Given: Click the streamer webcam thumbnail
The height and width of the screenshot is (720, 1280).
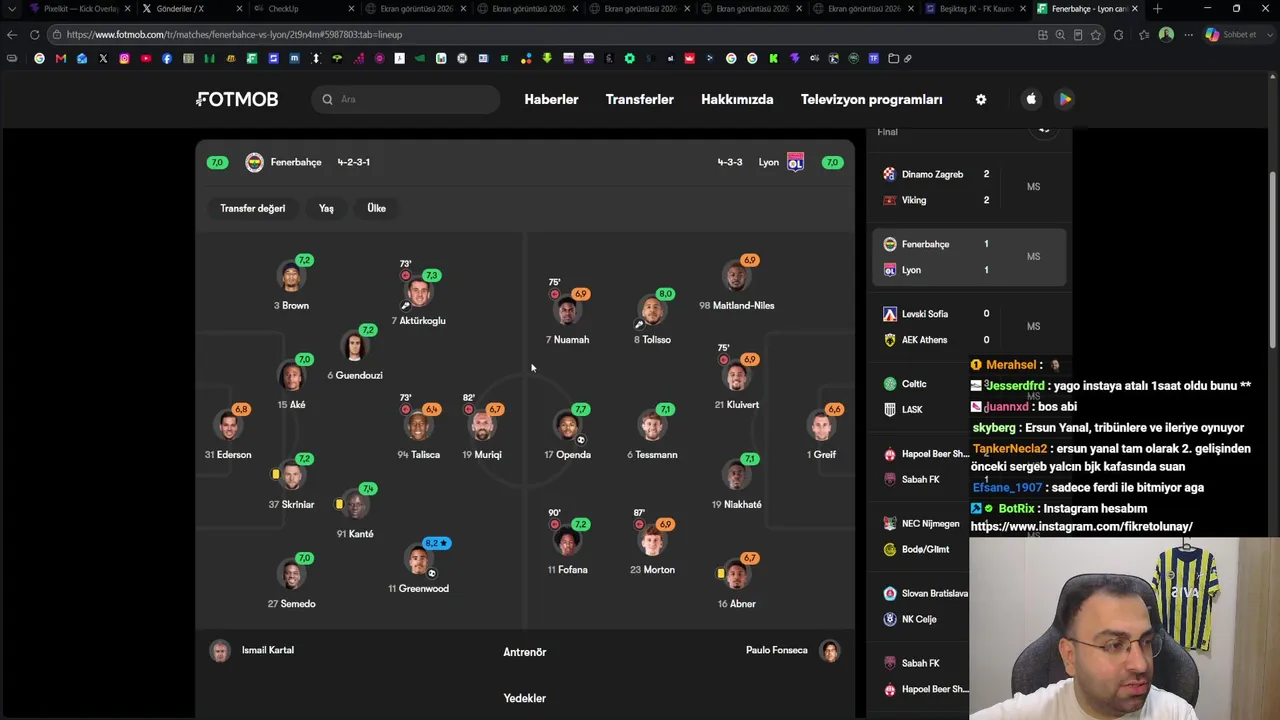Looking at the screenshot, I should point(1124,628).
